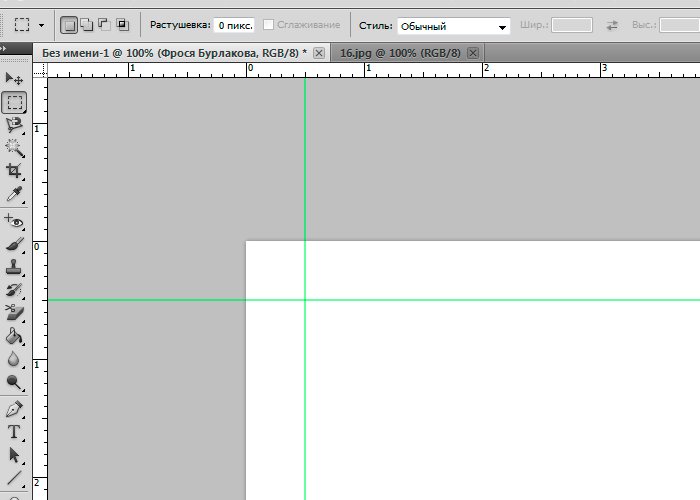Viewport: 700px width, 500px height.
Task: Select the Pen tool
Action: 14,409
